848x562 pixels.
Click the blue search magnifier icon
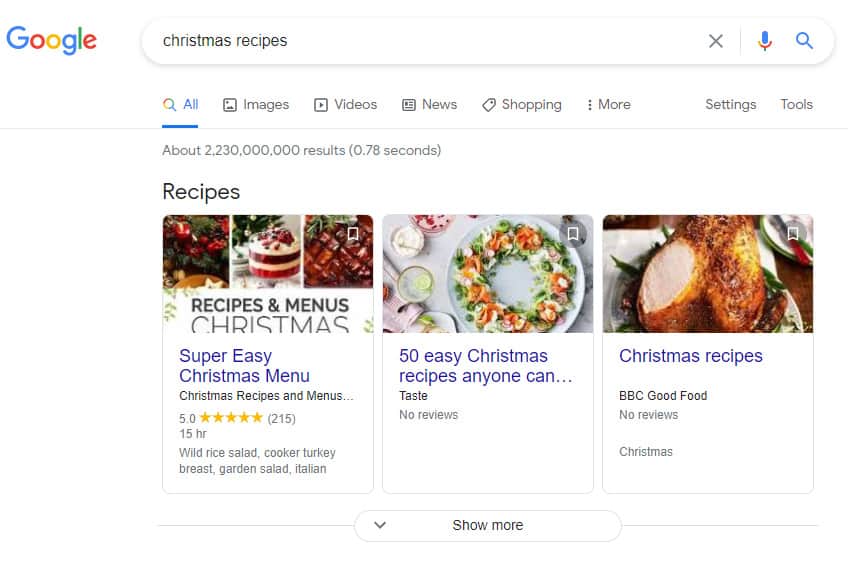[805, 41]
